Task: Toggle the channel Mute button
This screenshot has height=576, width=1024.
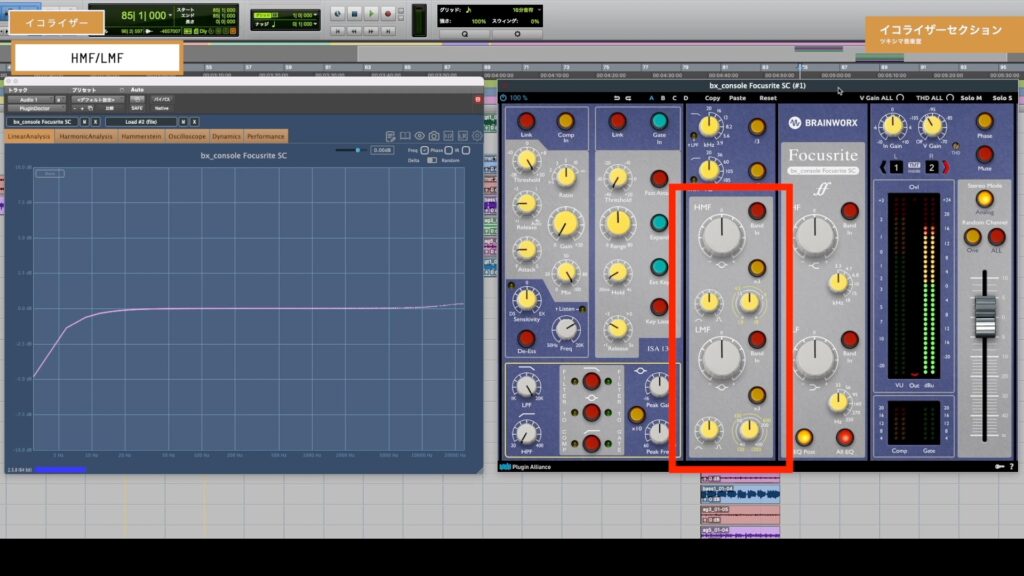Action: (x=984, y=154)
